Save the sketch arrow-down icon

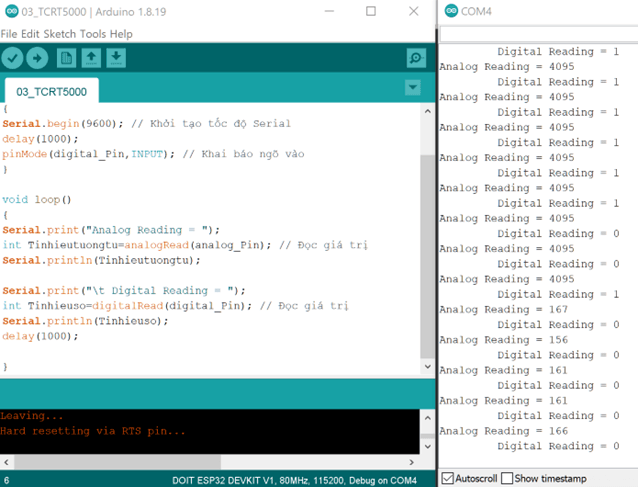tap(116, 58)
